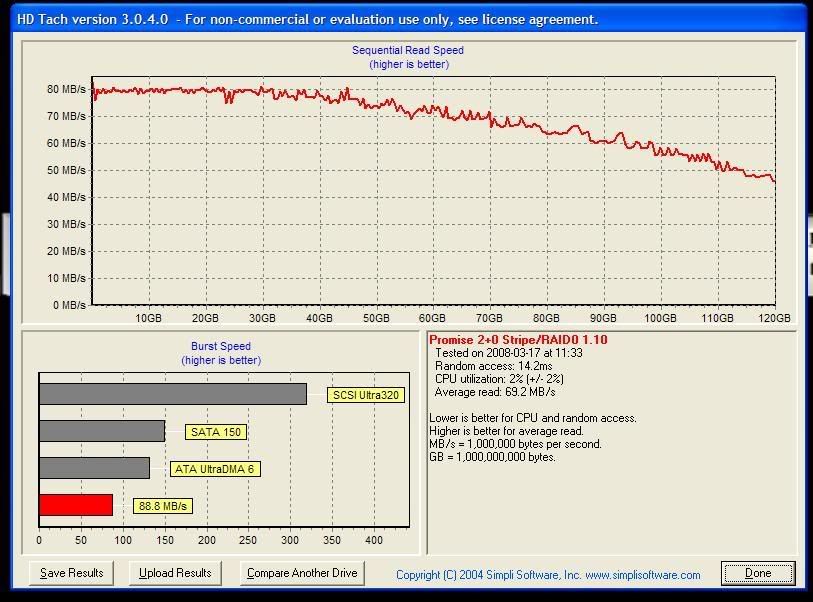Click the 60GB axis label

pos(432,318)
